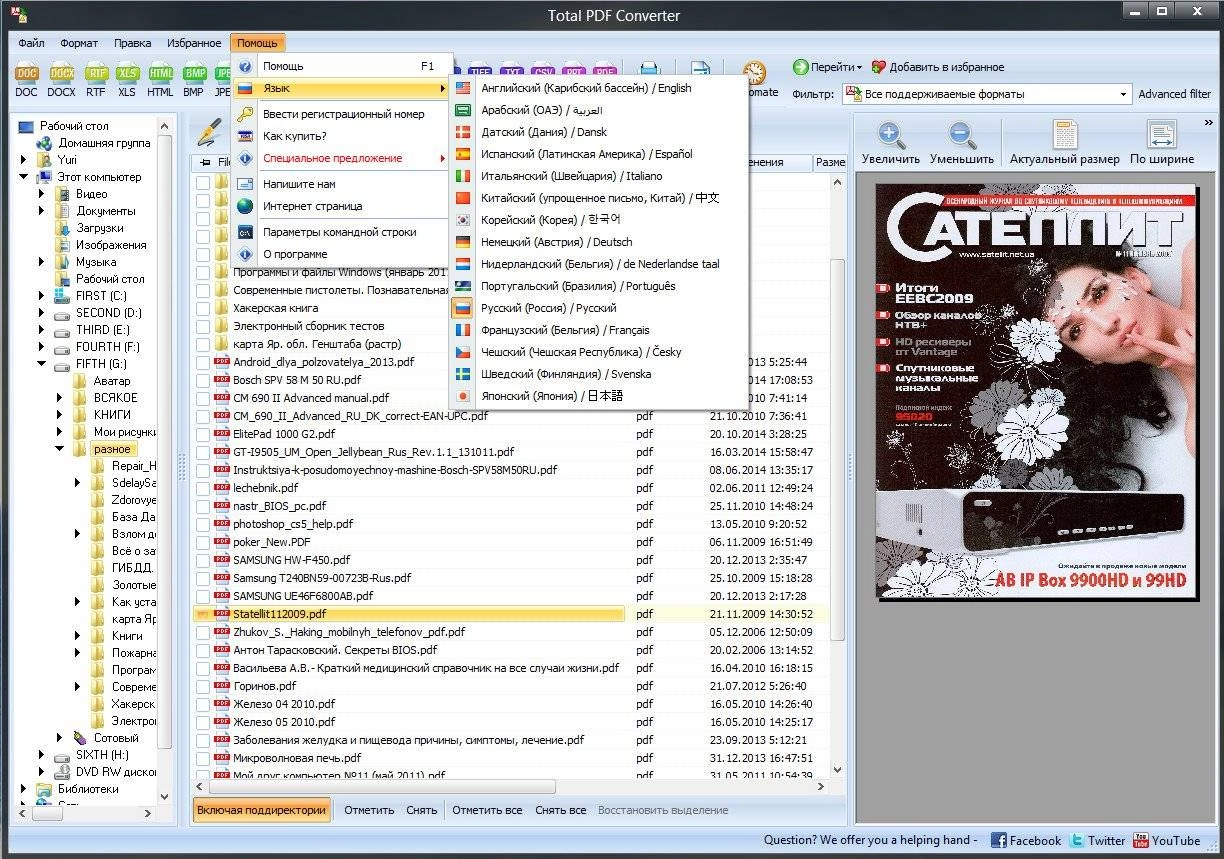Screen dimensions: 1224x859
Task: Convert to DOC format icon
Action: 27,73
